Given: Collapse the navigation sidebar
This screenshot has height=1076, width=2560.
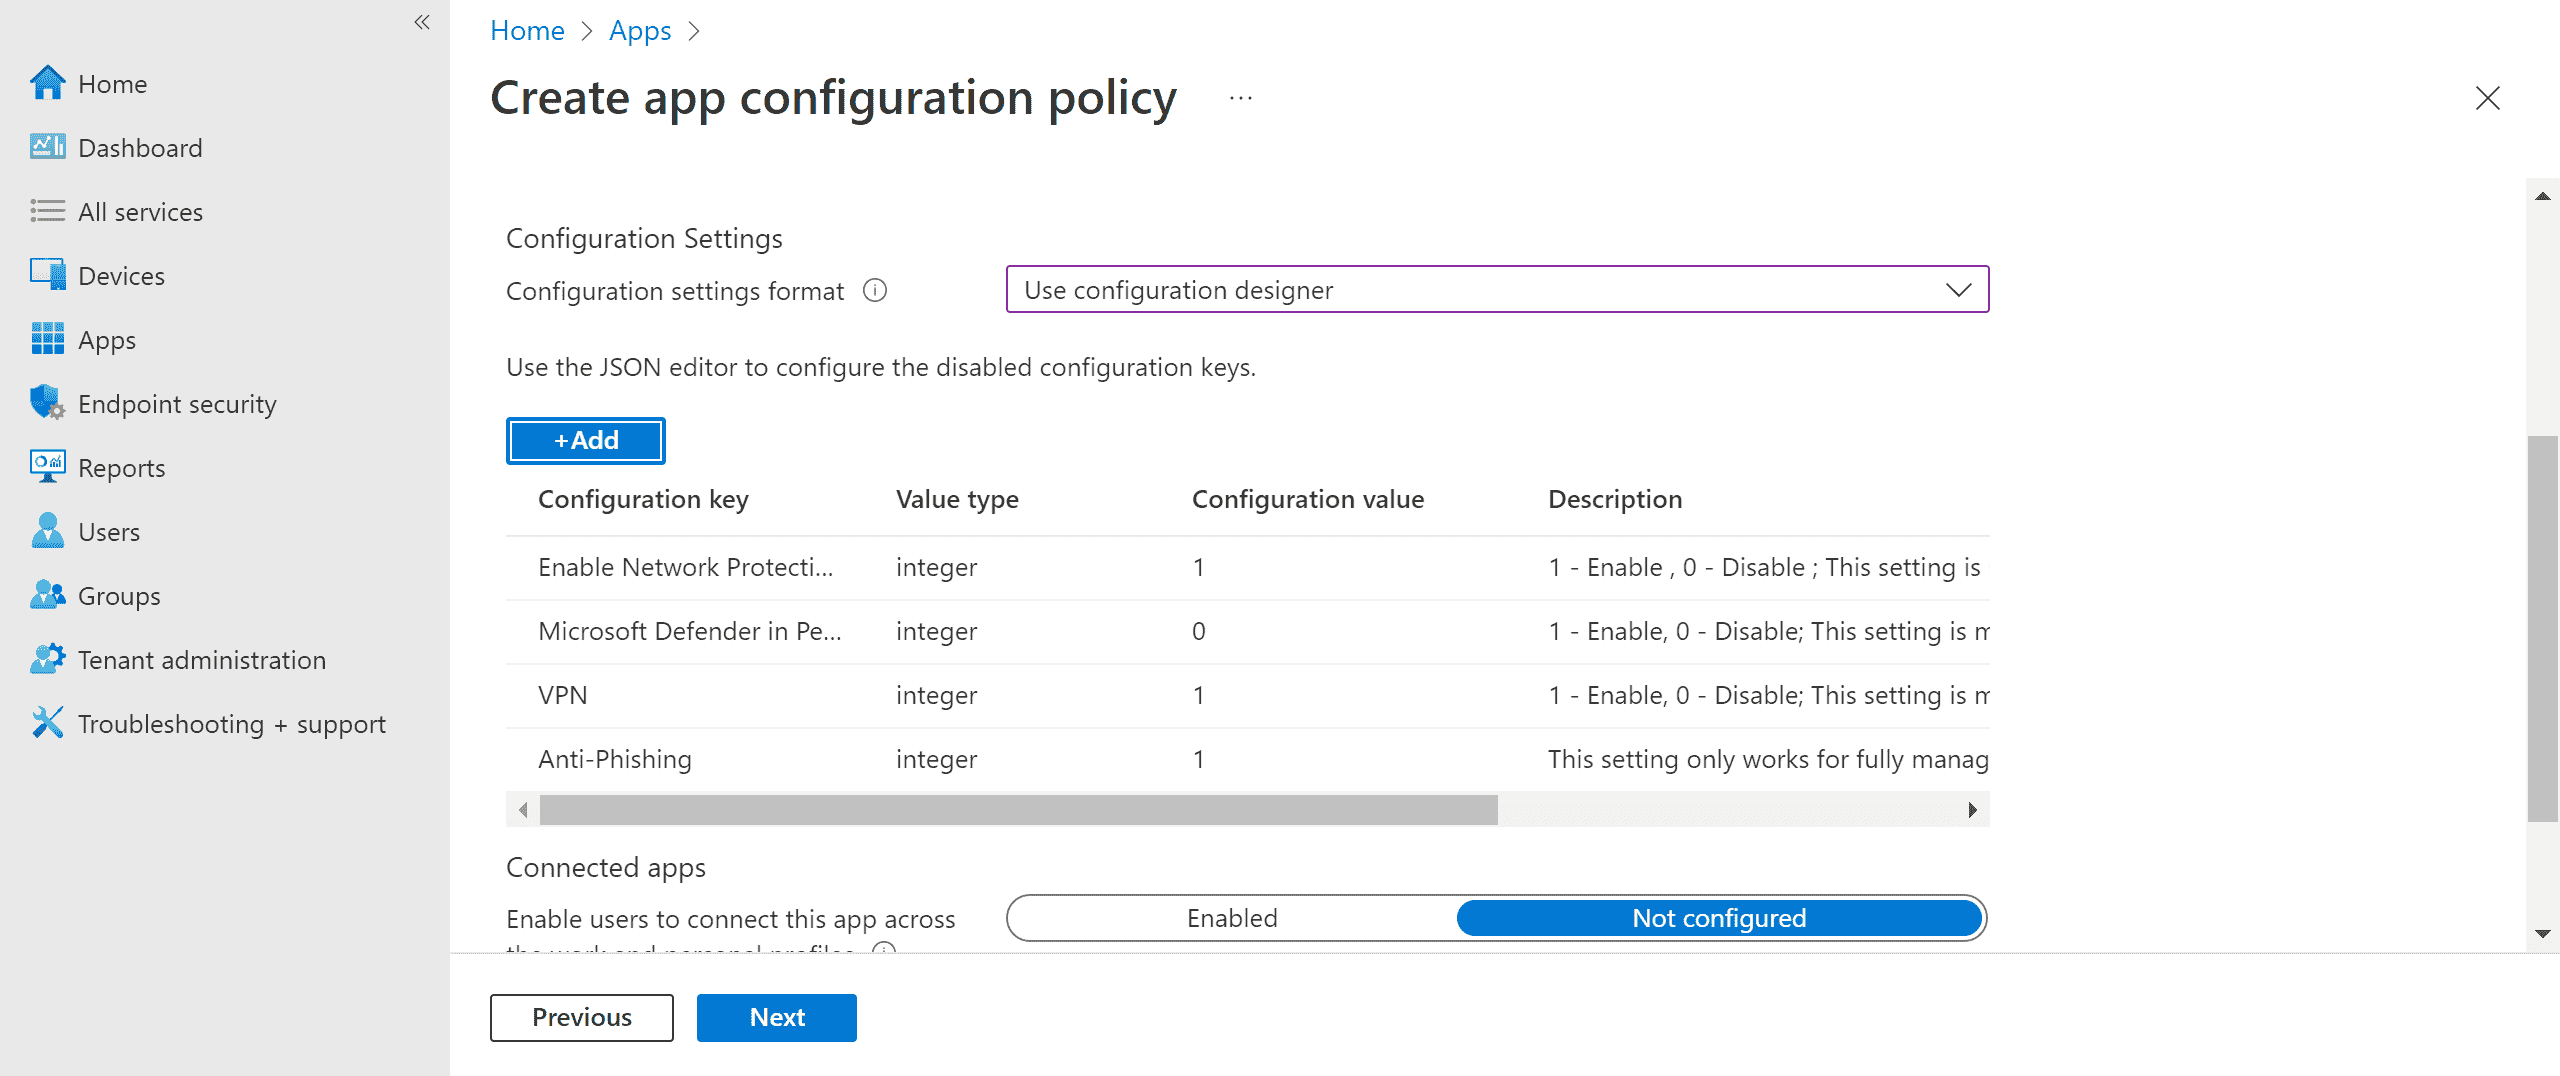Looking at the screenshot, I should point(421,22).
